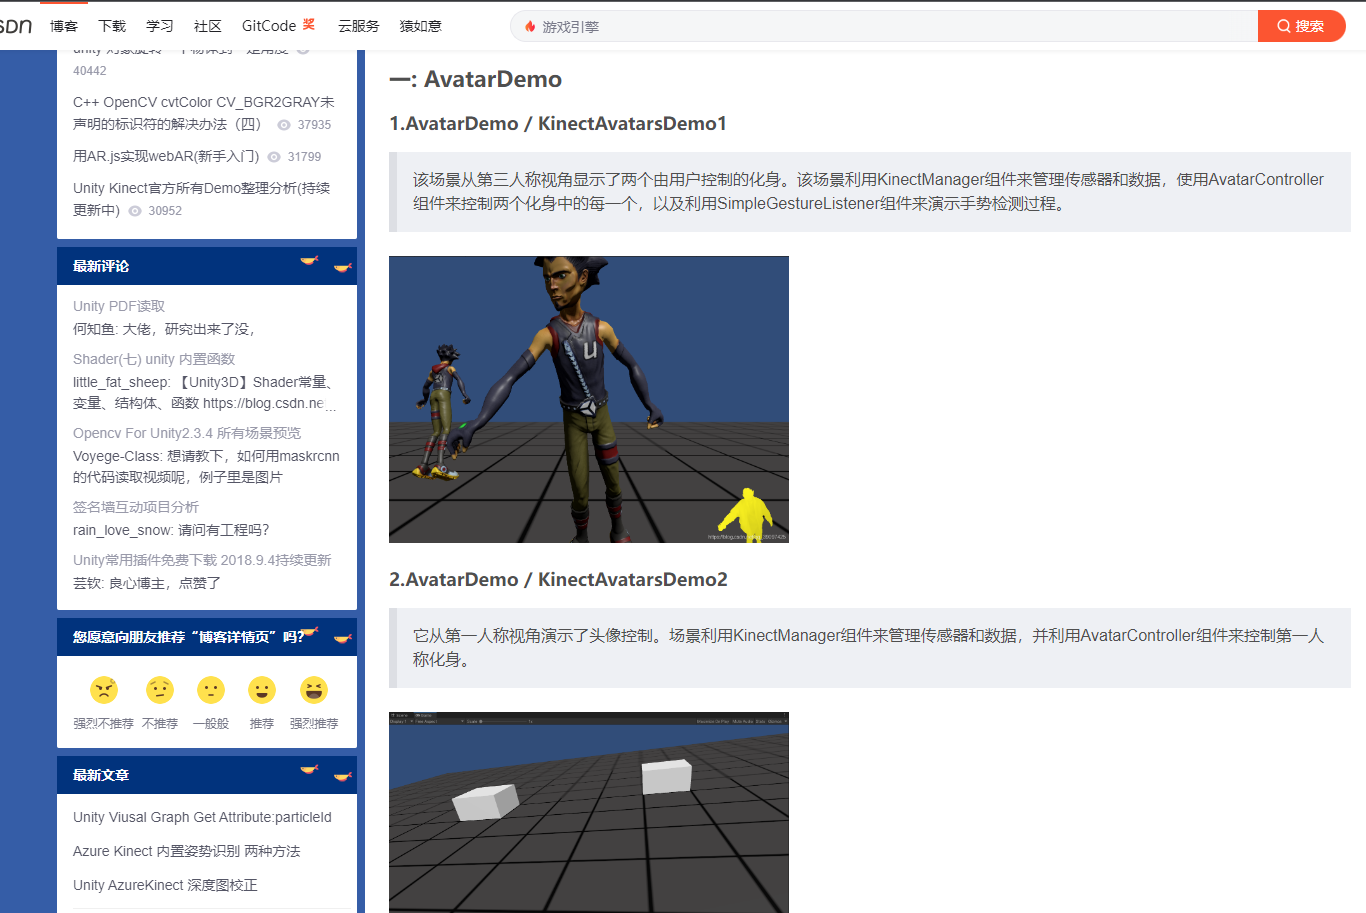Open Opencv For Unity2.3.4 所有场景预览 link
This screenshot has width=1366, height=913.
click(x=187, y=433)
